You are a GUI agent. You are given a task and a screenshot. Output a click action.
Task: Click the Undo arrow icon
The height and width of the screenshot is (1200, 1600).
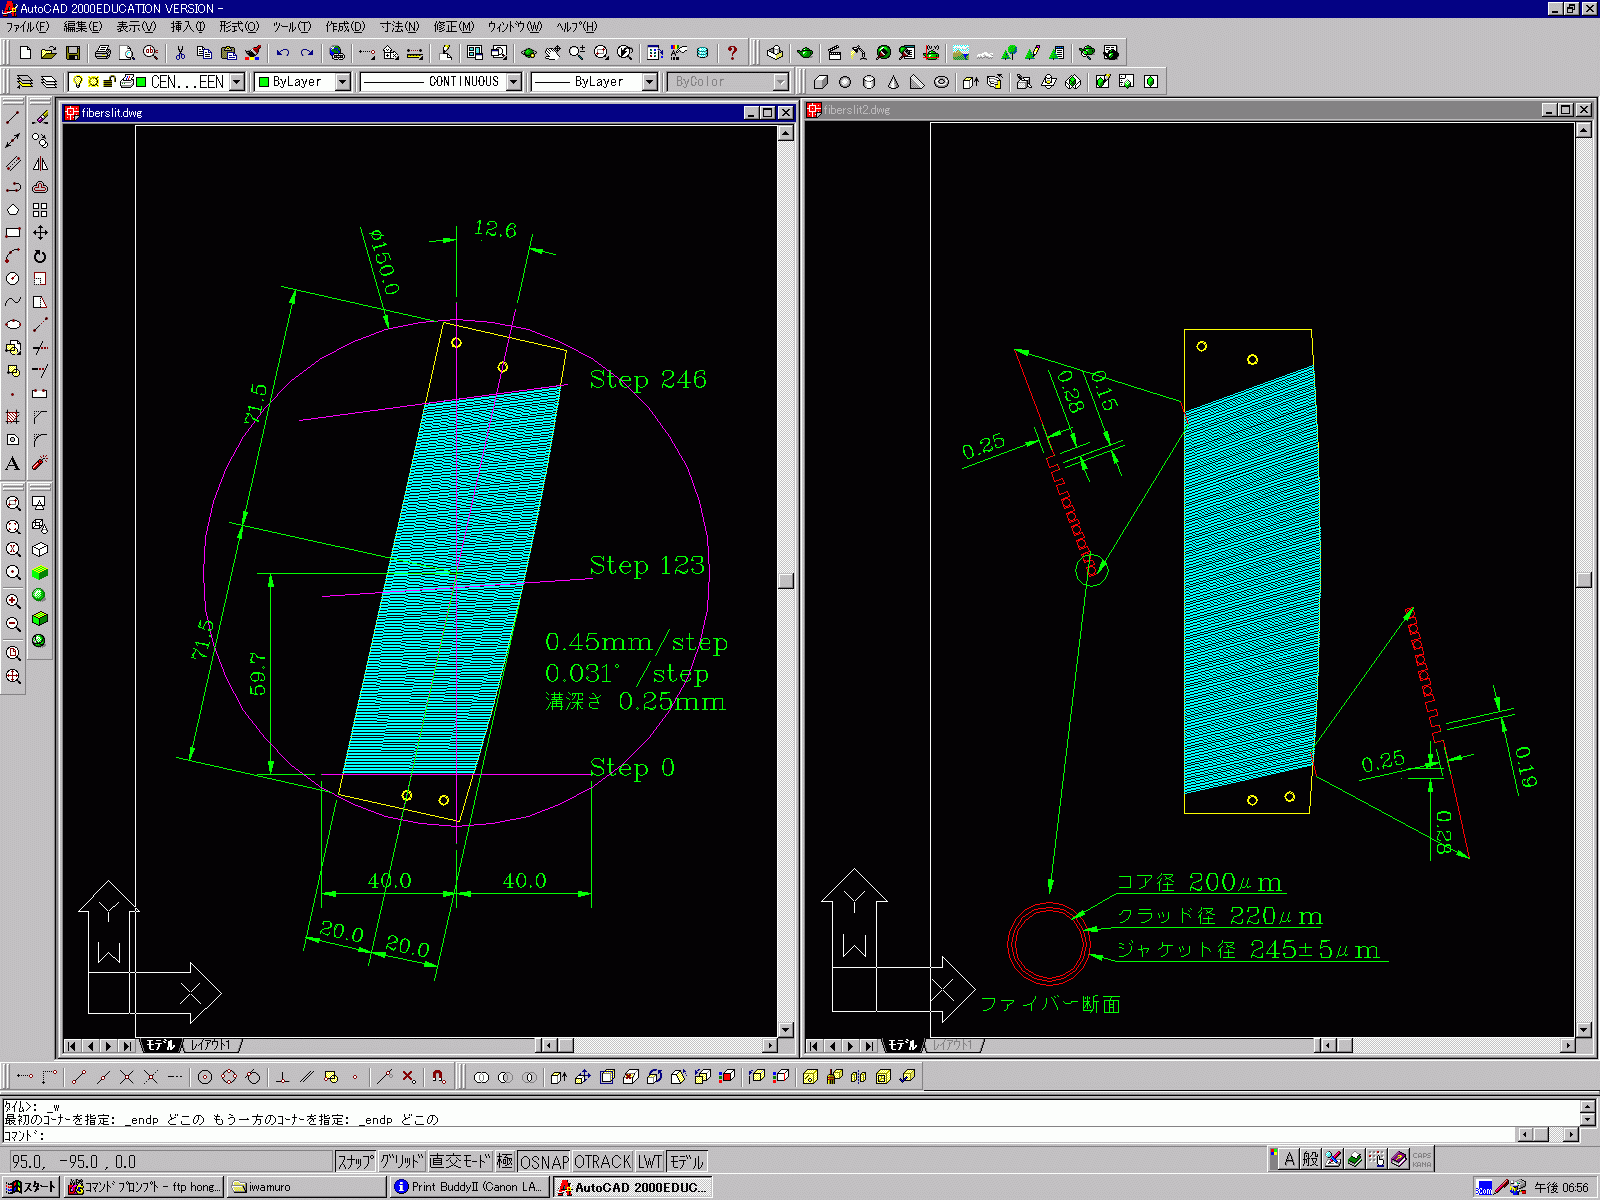[x=283, y=53]
